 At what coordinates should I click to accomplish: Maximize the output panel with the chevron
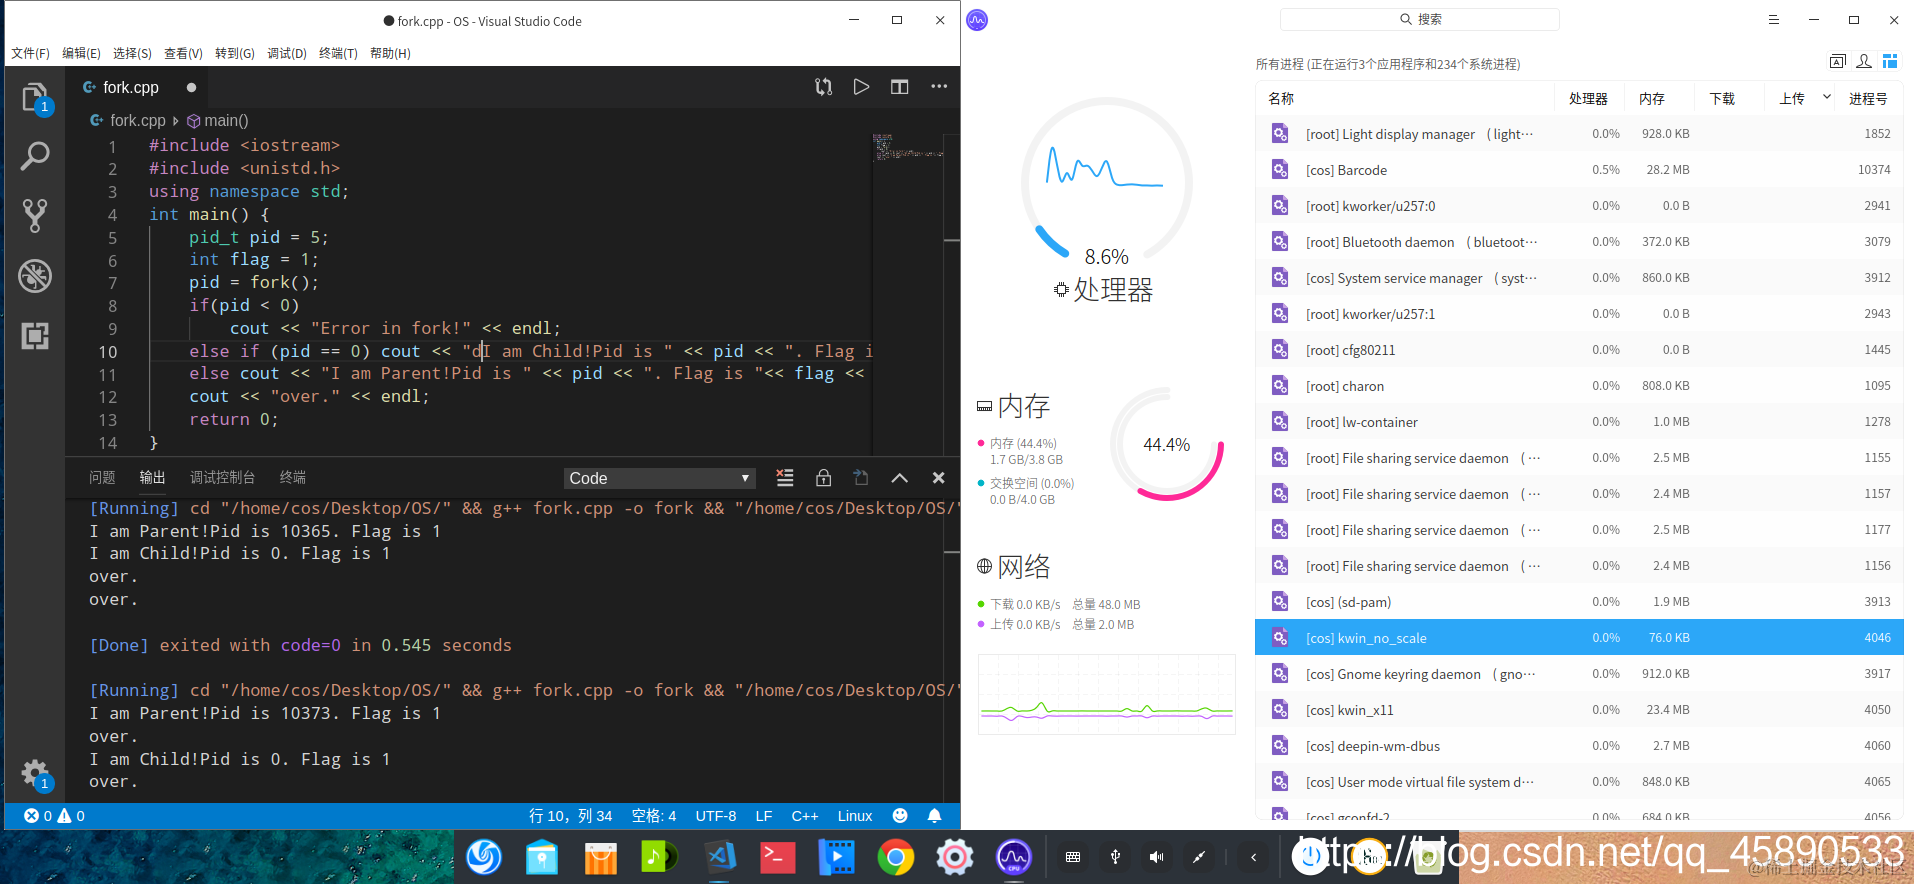(900, 478)
